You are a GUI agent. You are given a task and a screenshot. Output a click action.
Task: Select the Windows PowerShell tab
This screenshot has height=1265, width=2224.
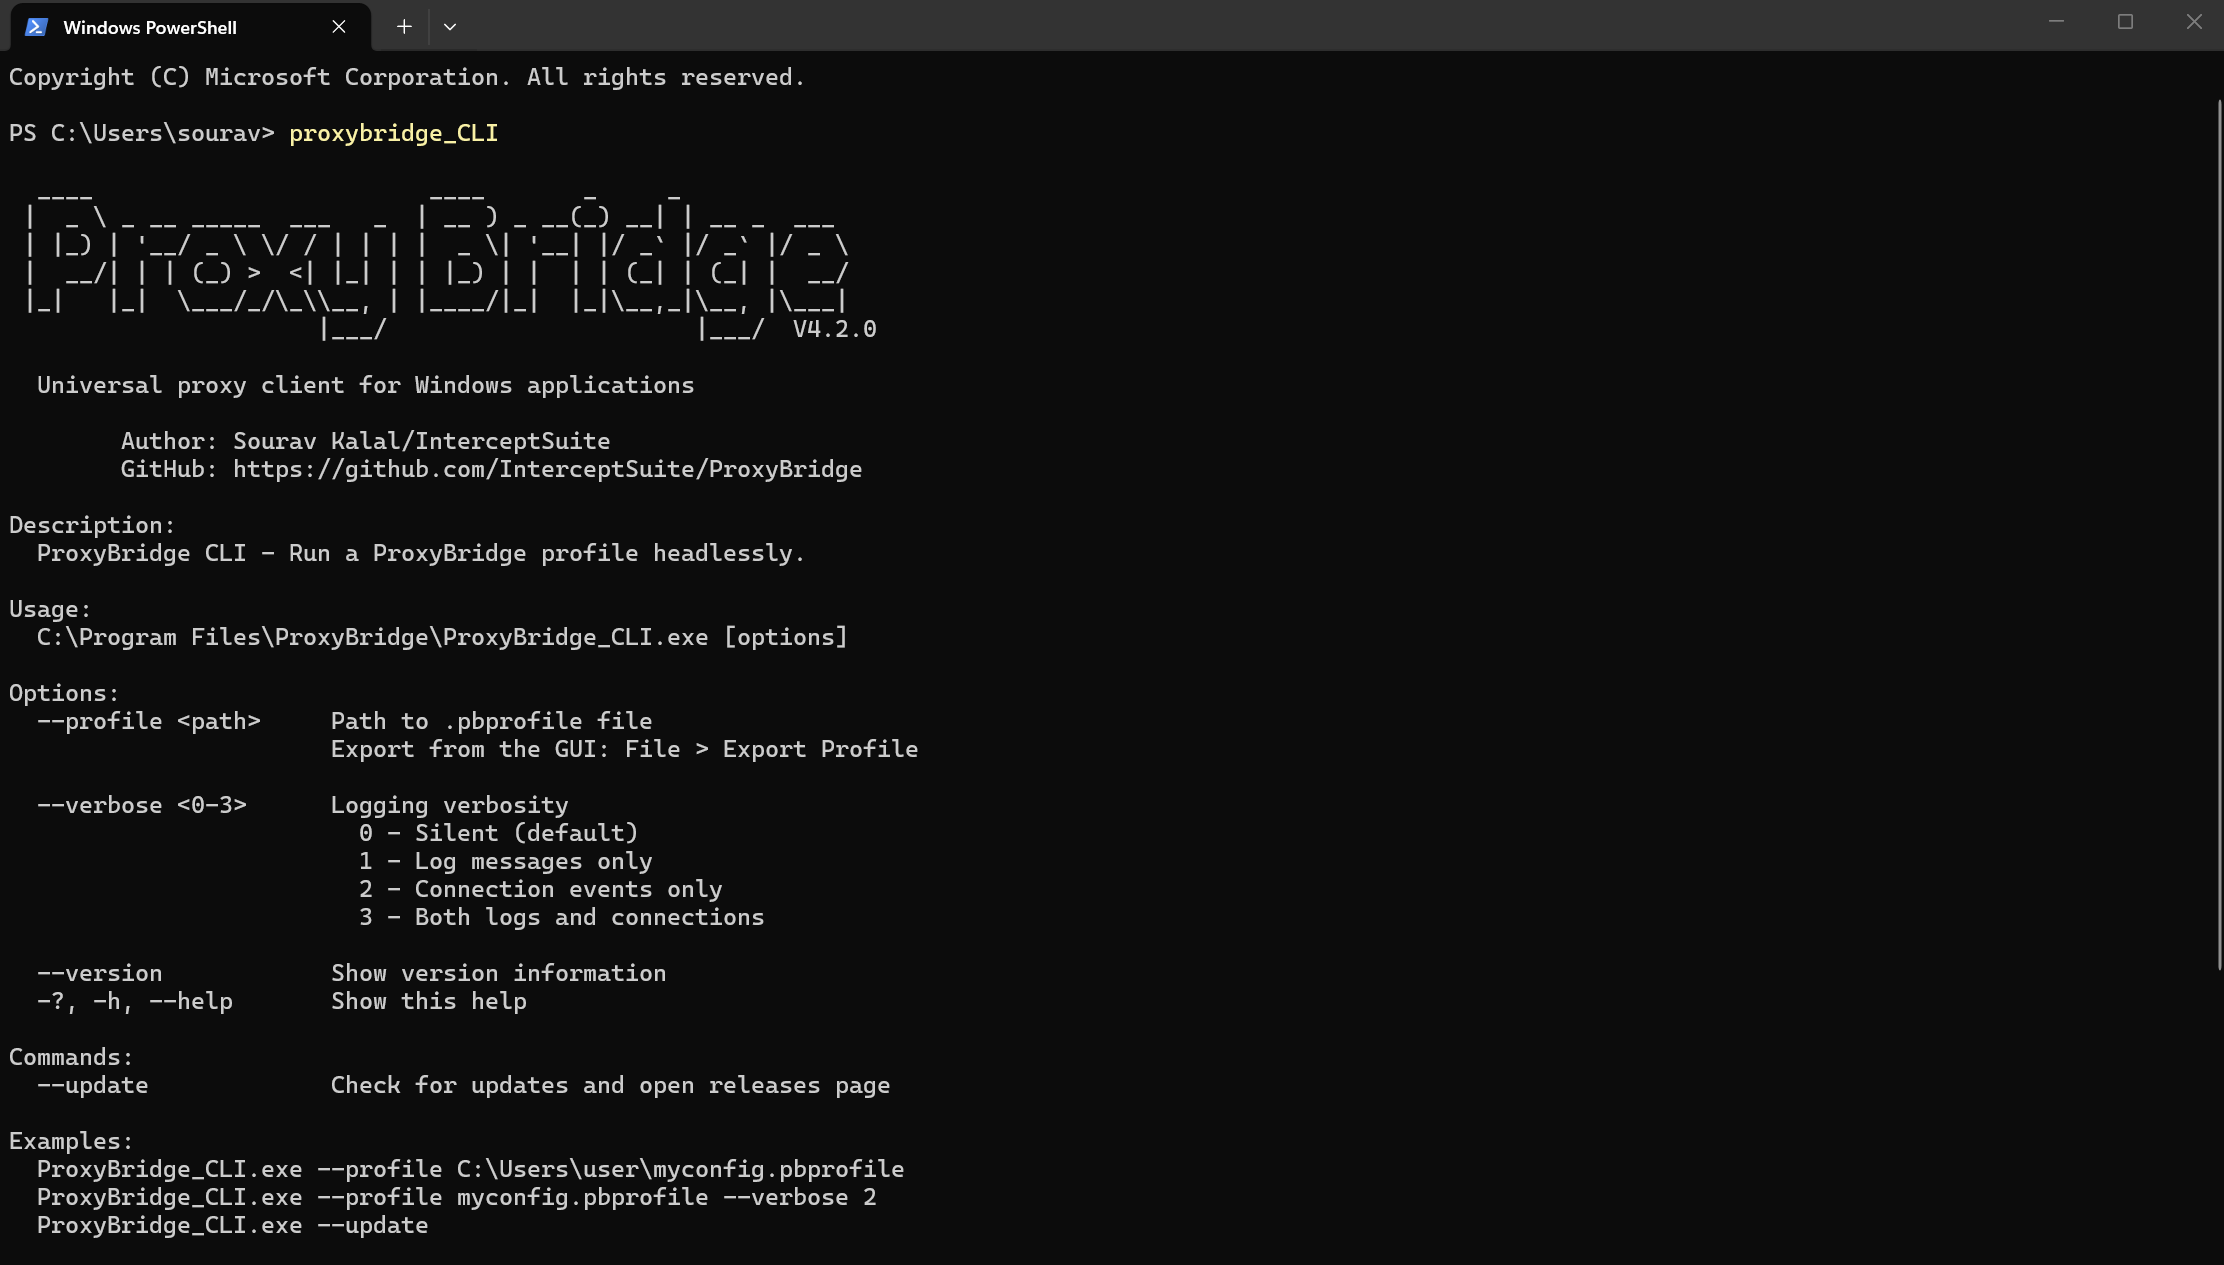pos(190,27)
